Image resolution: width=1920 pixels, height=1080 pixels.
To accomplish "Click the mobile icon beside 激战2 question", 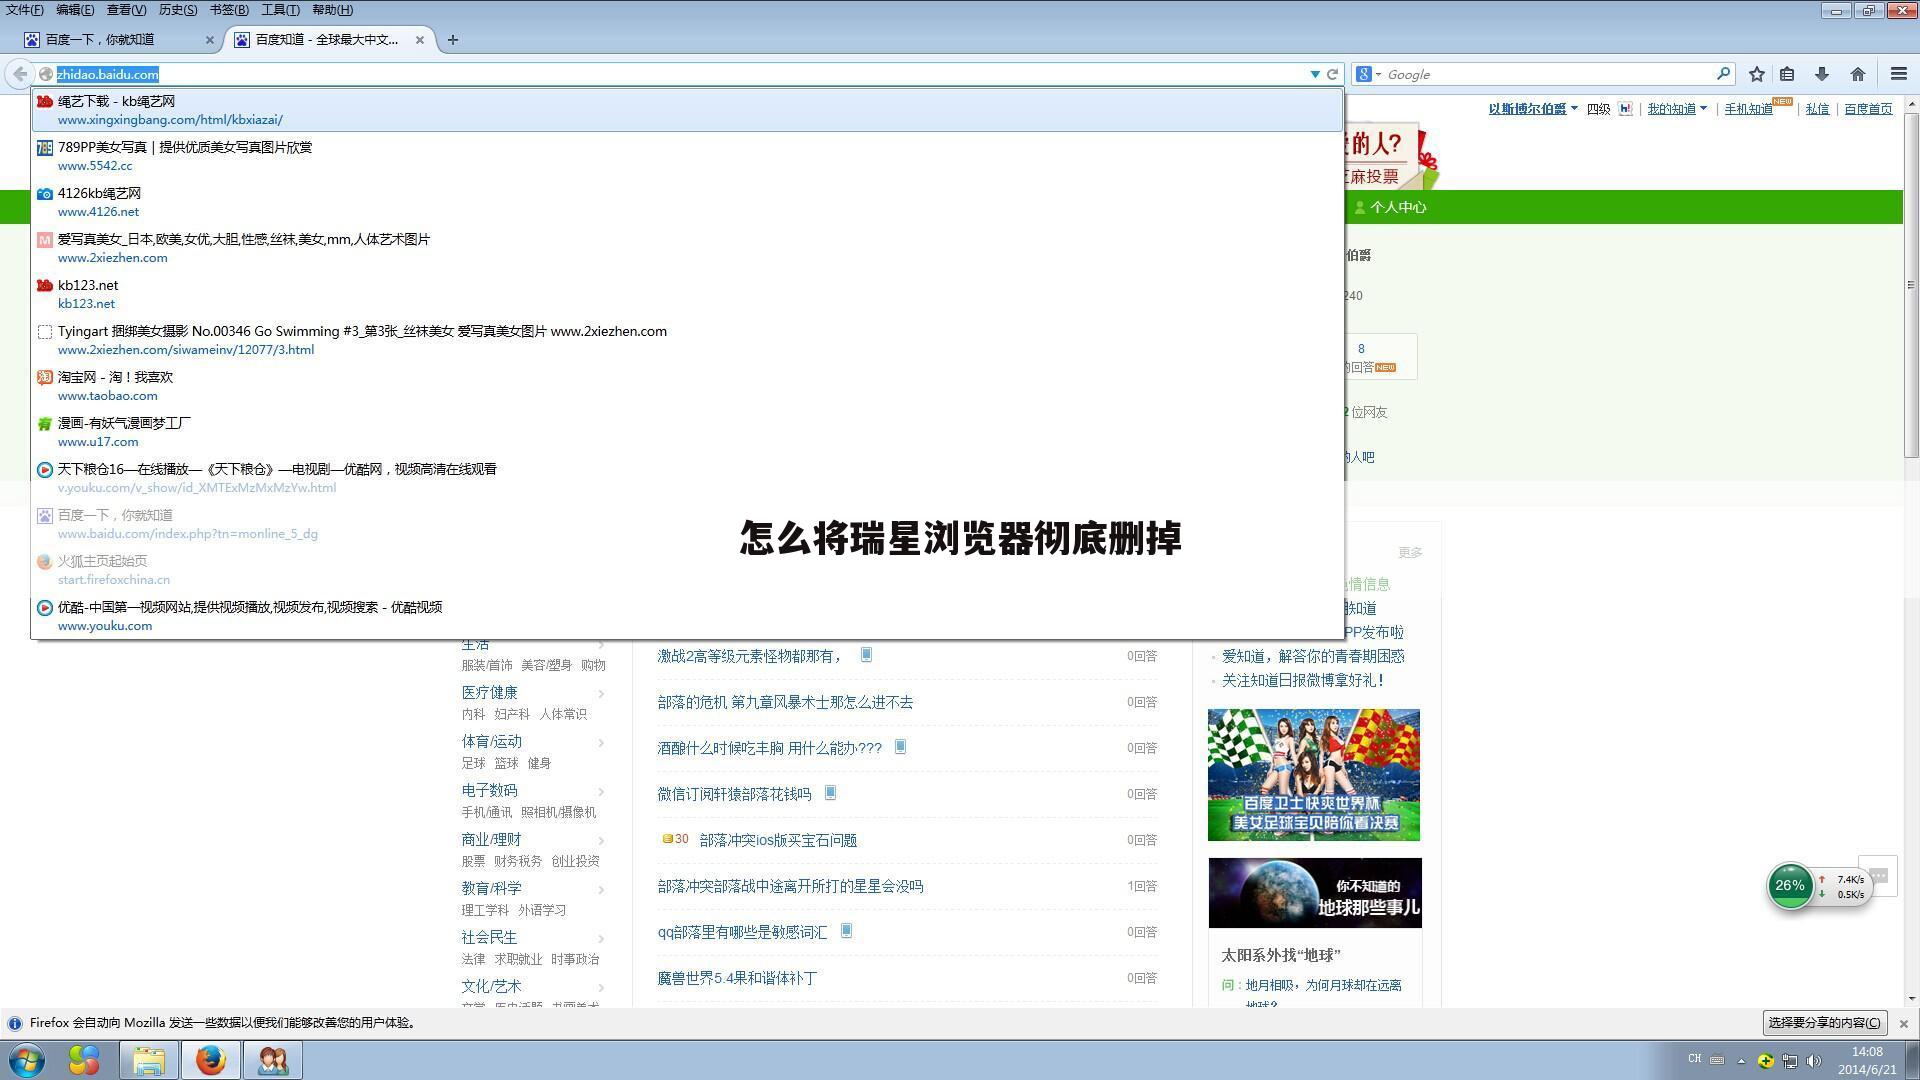I will point(866,655).
